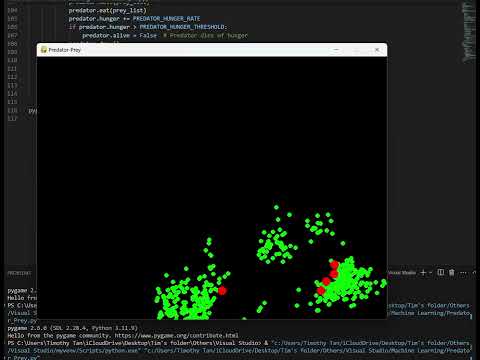
Task: Click PREDATOR_HUNGER_RATE constant in the code
Action: point(166,19)
